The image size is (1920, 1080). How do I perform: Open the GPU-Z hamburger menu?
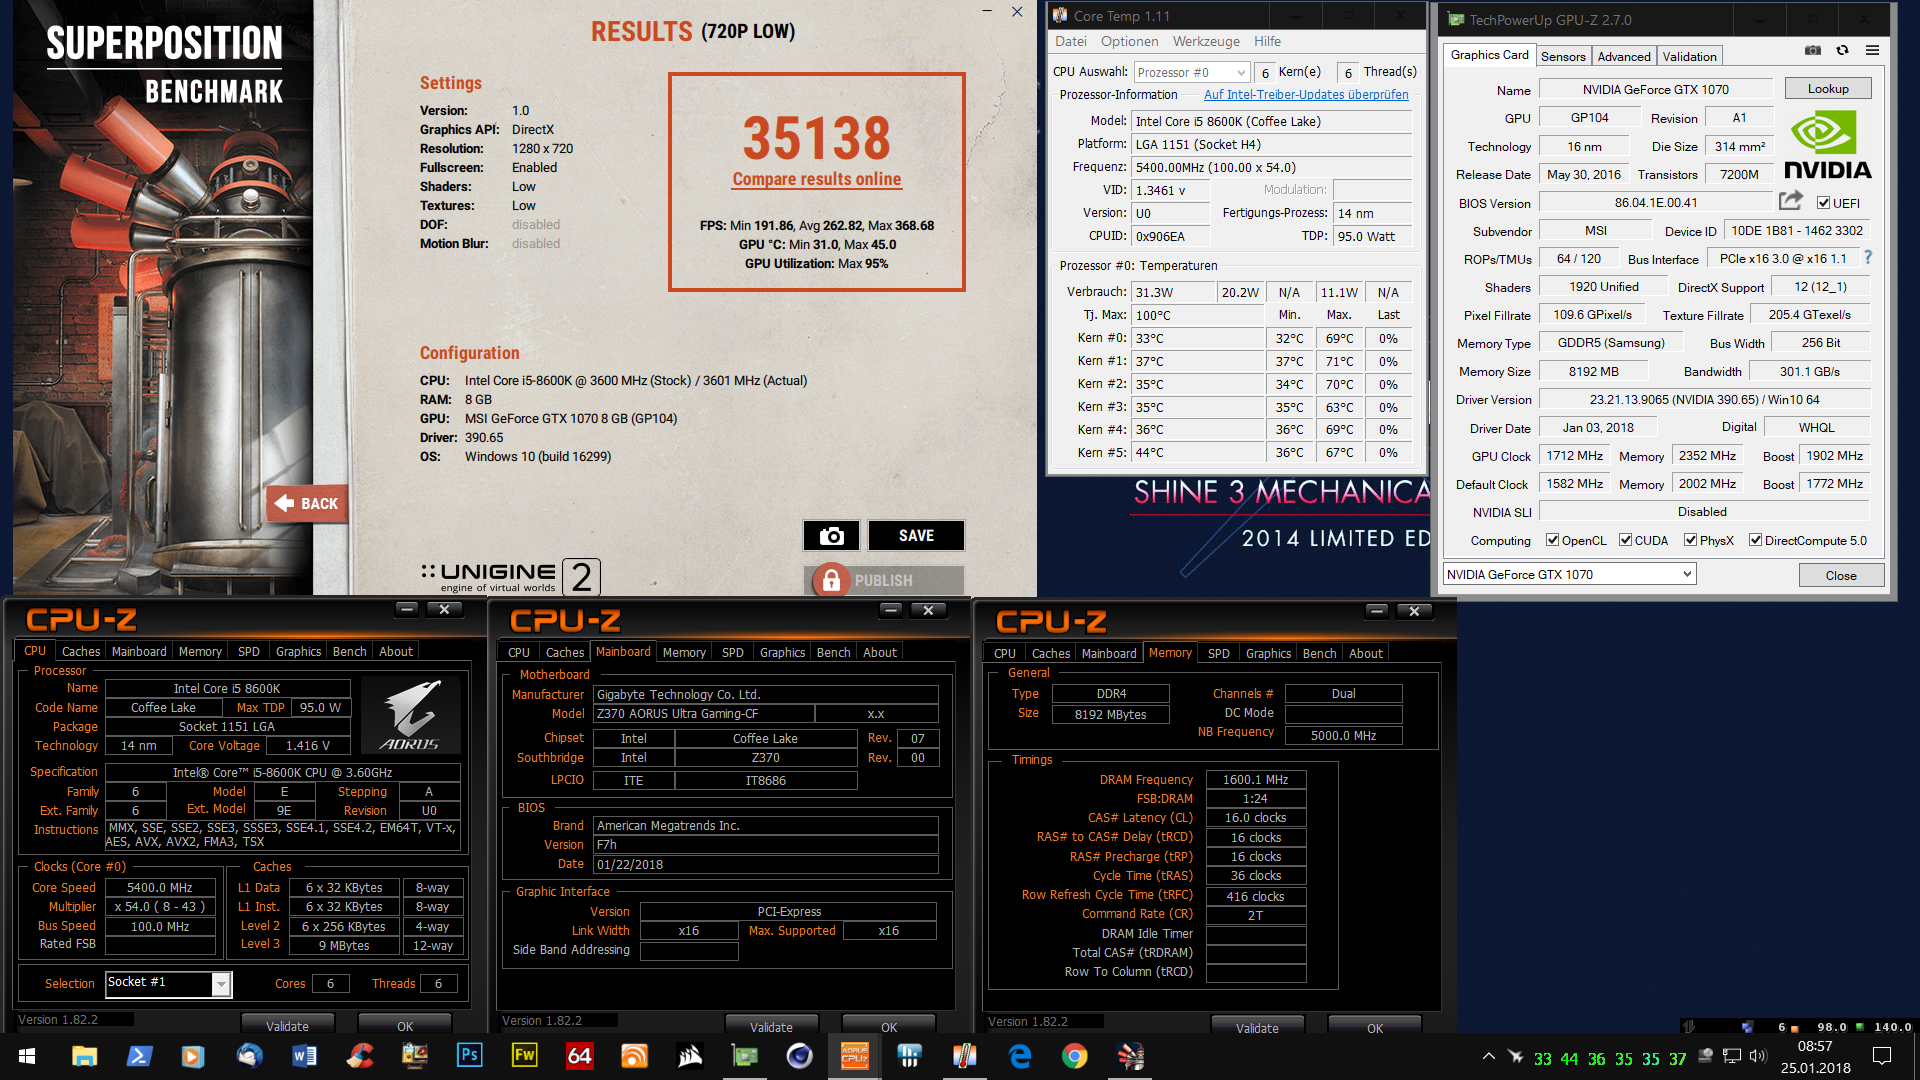[x=1872, y=50]
